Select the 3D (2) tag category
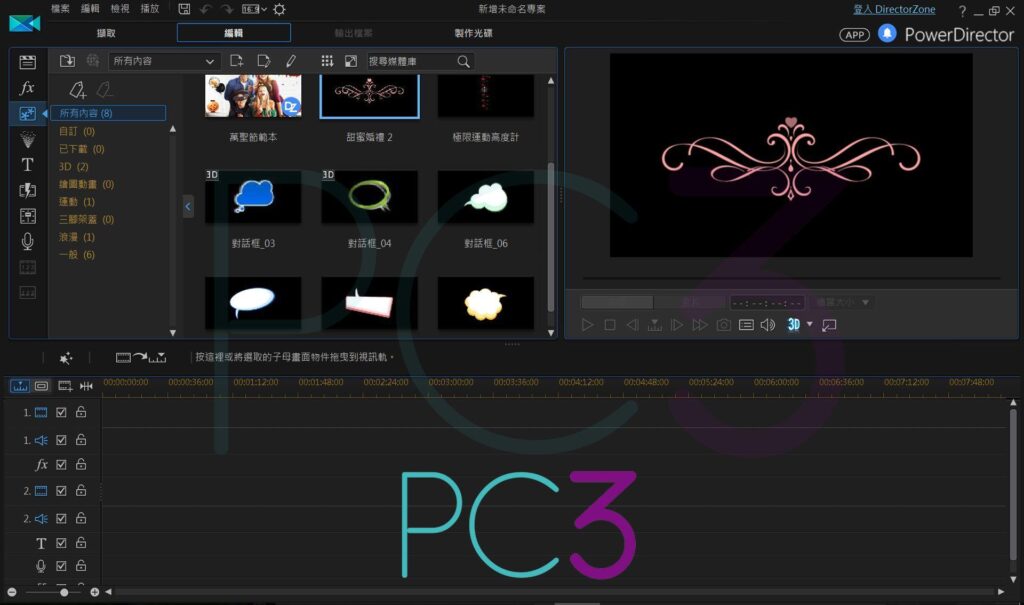The image size is (1024, 605). pos(74,167)
